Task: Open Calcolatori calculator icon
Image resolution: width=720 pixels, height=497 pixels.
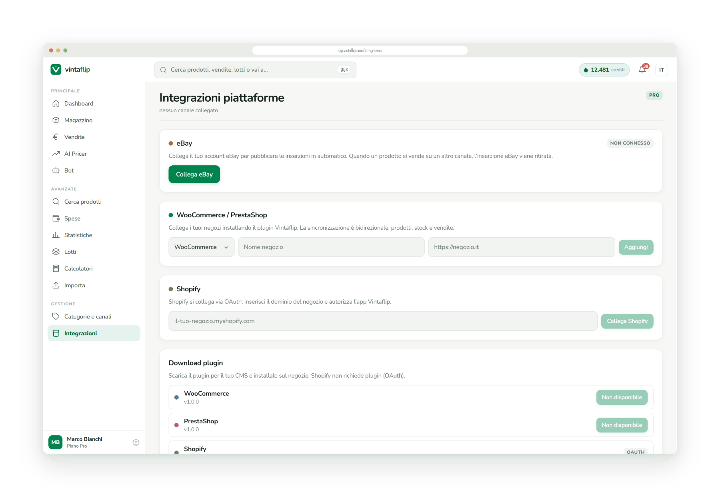Action: [56, 268]
